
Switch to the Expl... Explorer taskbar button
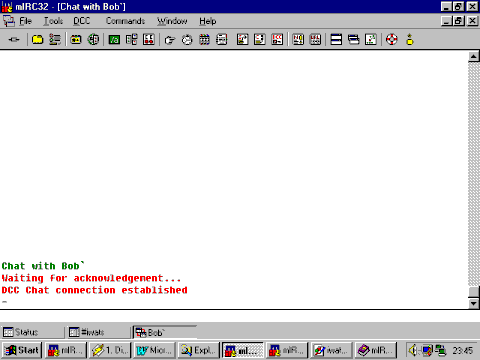pos(198,350)
